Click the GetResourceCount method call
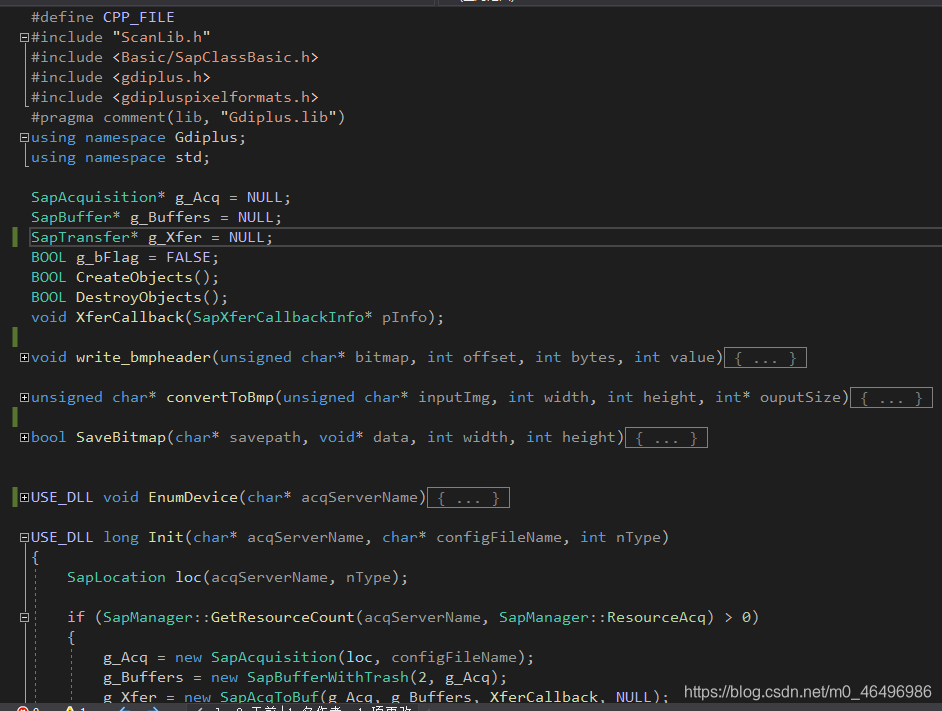 coord(282,617)
